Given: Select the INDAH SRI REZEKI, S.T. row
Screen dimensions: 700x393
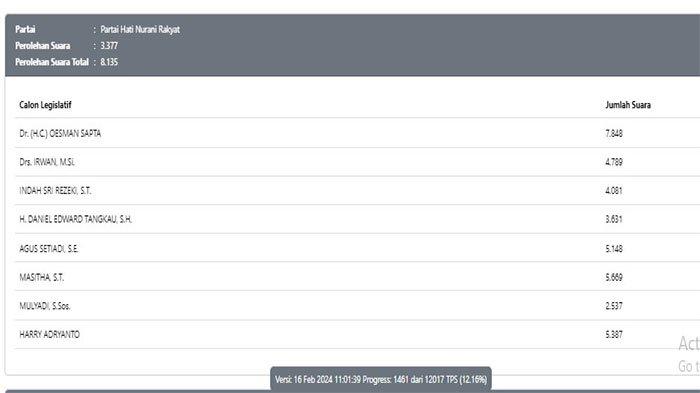Looking at the screenshot, I should click(357, 190).
